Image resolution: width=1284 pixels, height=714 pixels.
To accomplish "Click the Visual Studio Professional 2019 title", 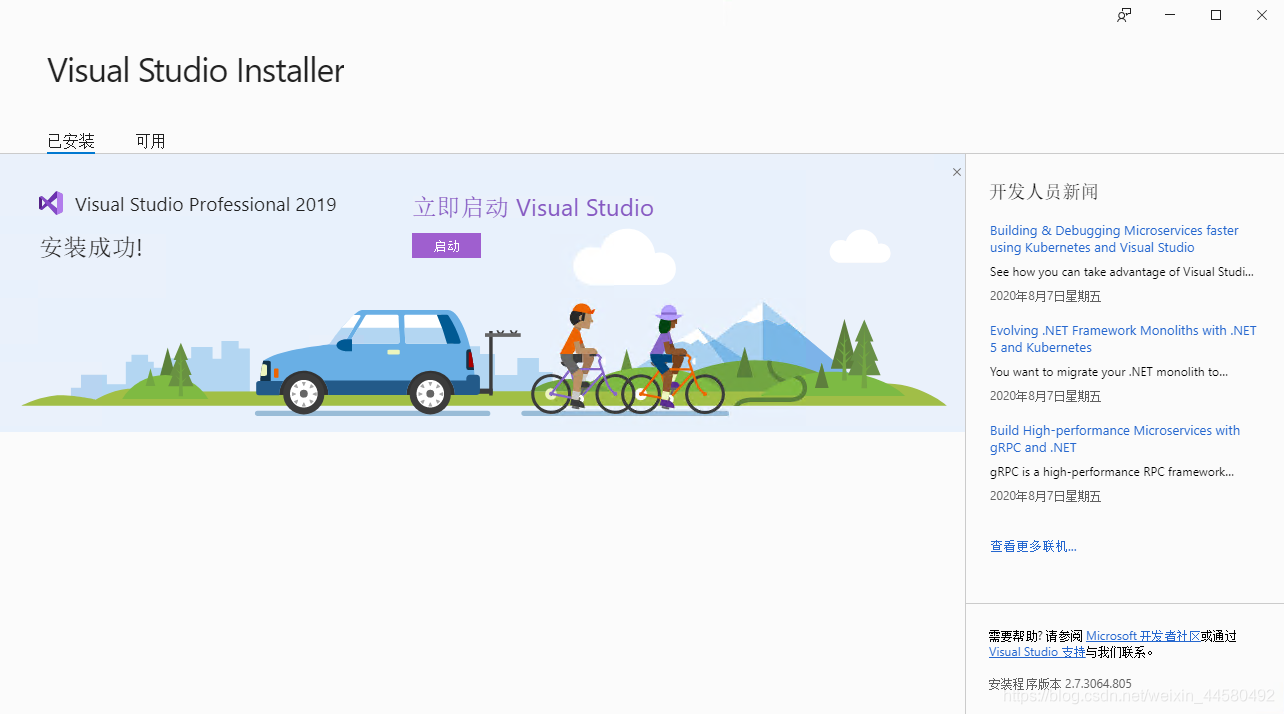I will point(206,204).
